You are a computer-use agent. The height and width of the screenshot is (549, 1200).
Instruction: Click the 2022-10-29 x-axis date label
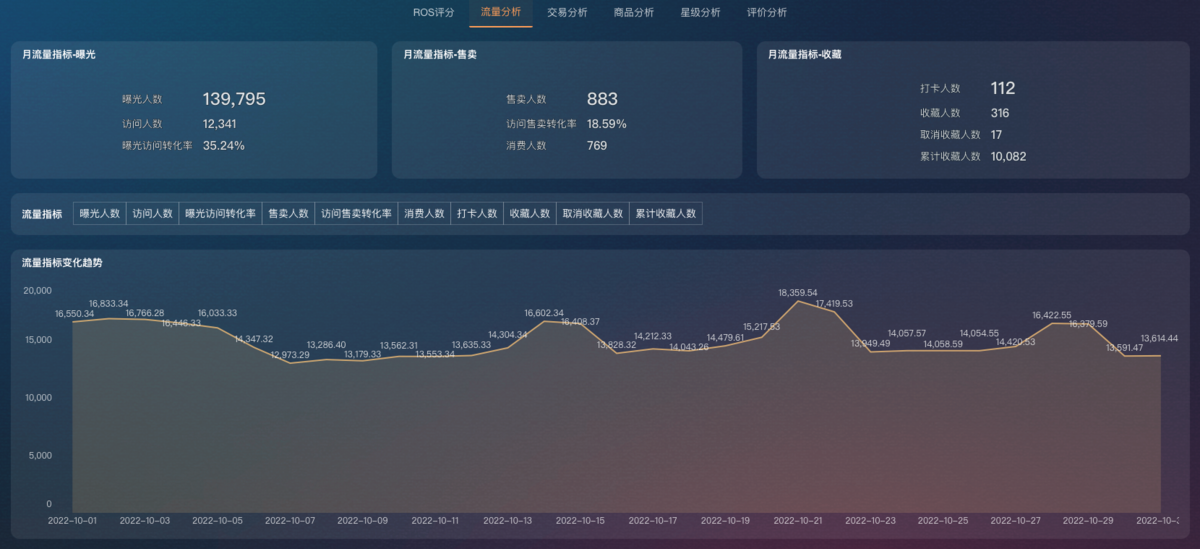tap(1088, 521)
